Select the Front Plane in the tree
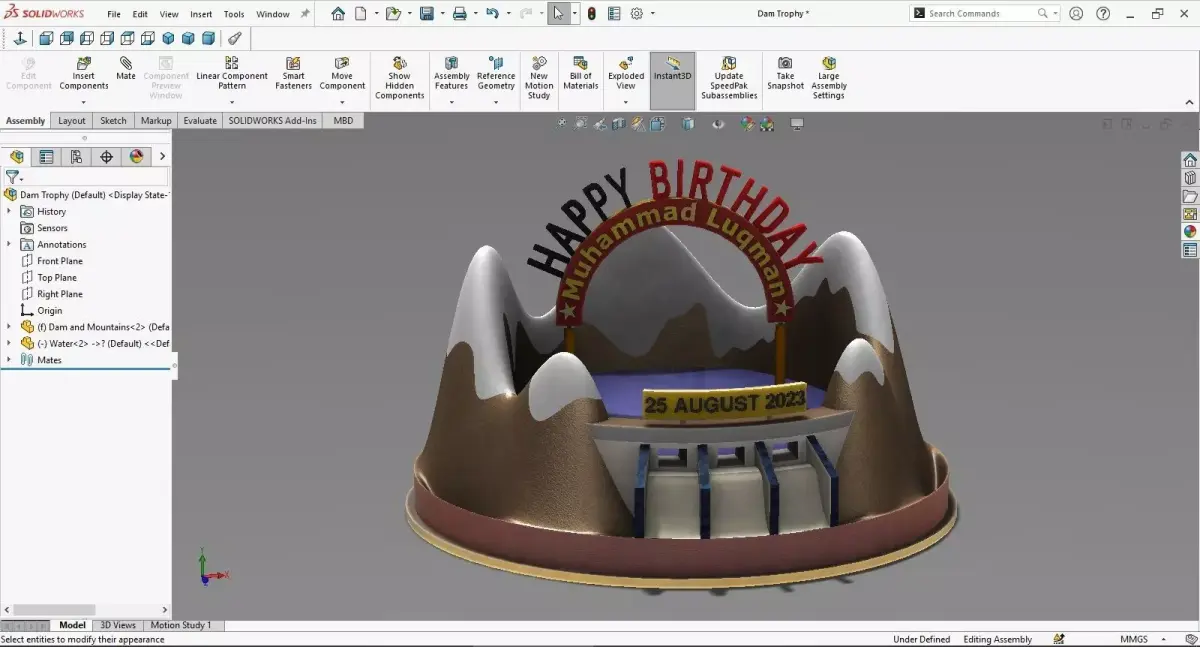Viewport: 1200px width, 647px height. (60, 261)
